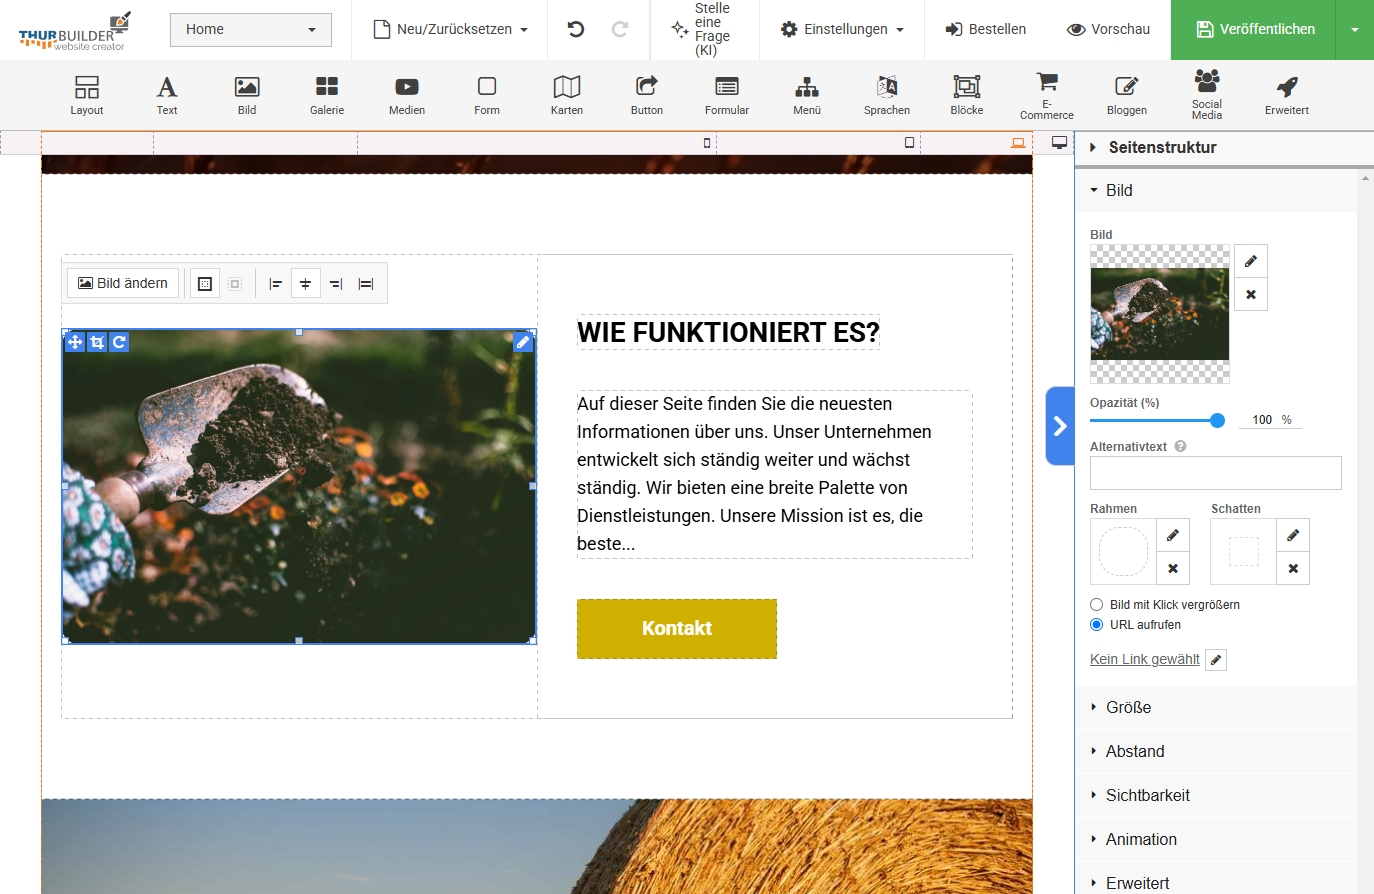Open the E-Commerce cart tool
1374x894 pixels.
(x=1046, y=95)
